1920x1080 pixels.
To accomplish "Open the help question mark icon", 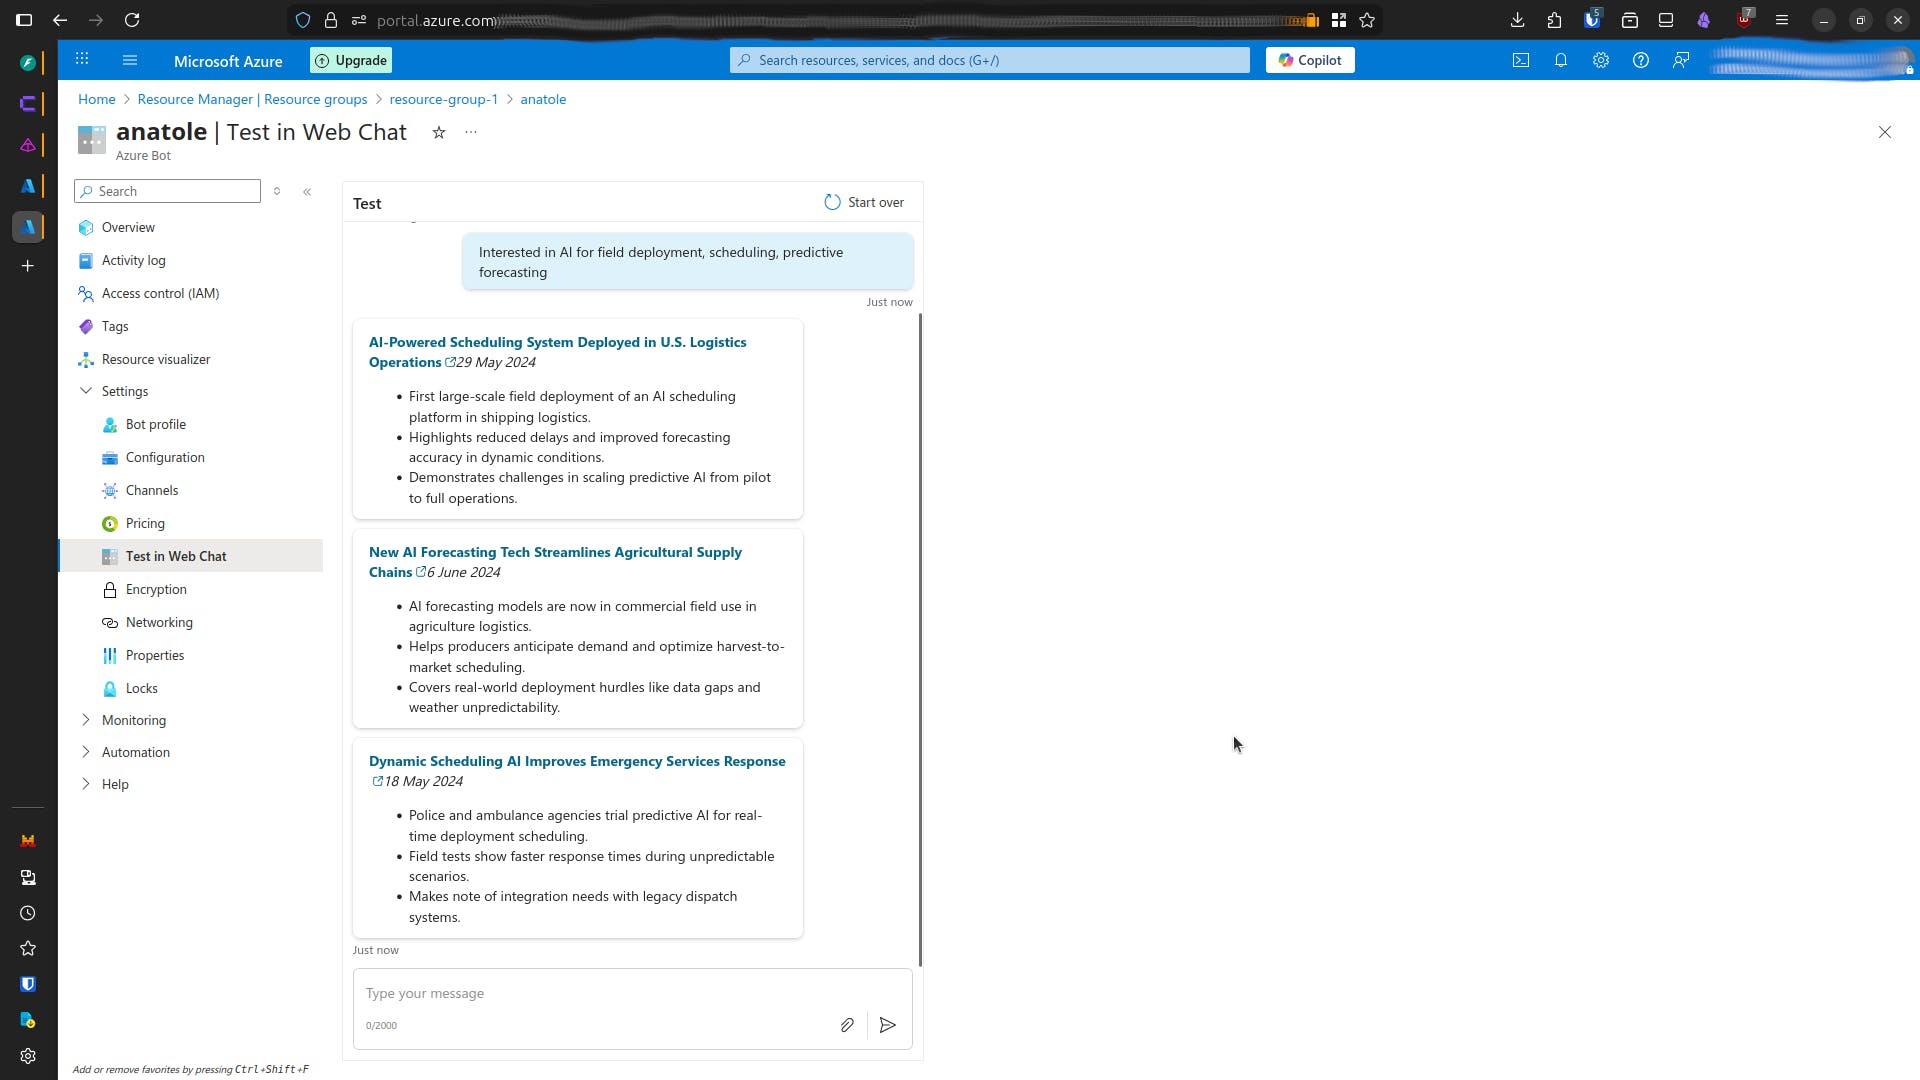I will click(1640, 60).
